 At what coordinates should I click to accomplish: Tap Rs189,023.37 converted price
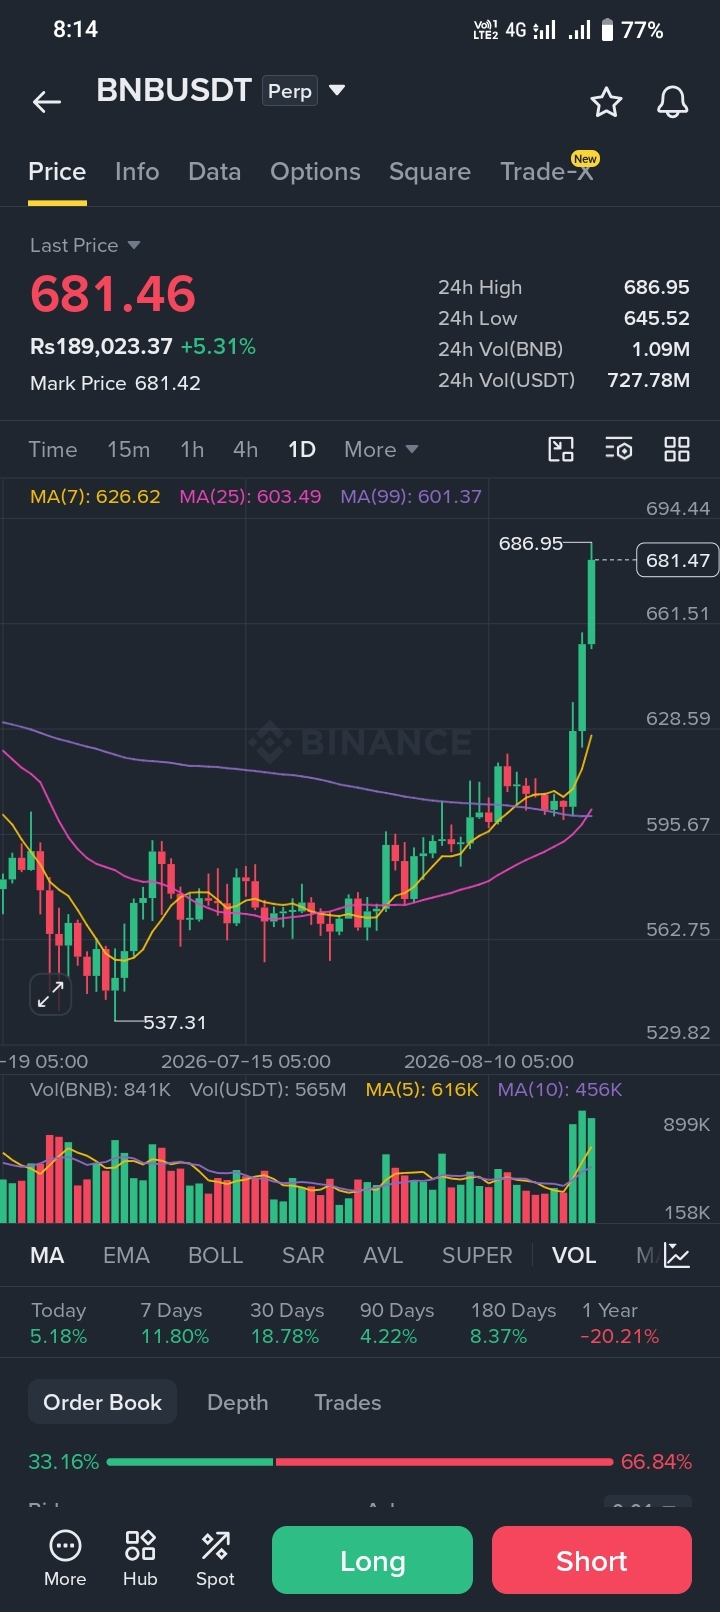point(101,346)
